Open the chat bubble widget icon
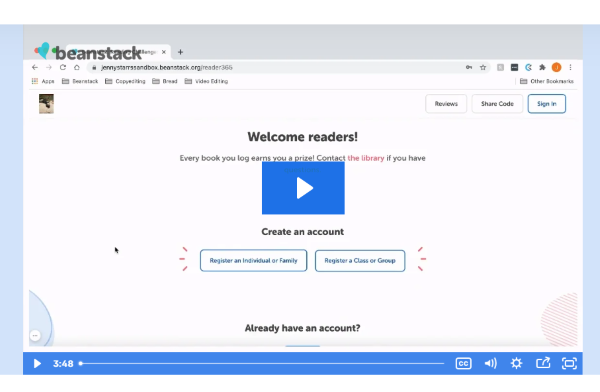Viewport: 600px width, 392px height. pos(35,336)
